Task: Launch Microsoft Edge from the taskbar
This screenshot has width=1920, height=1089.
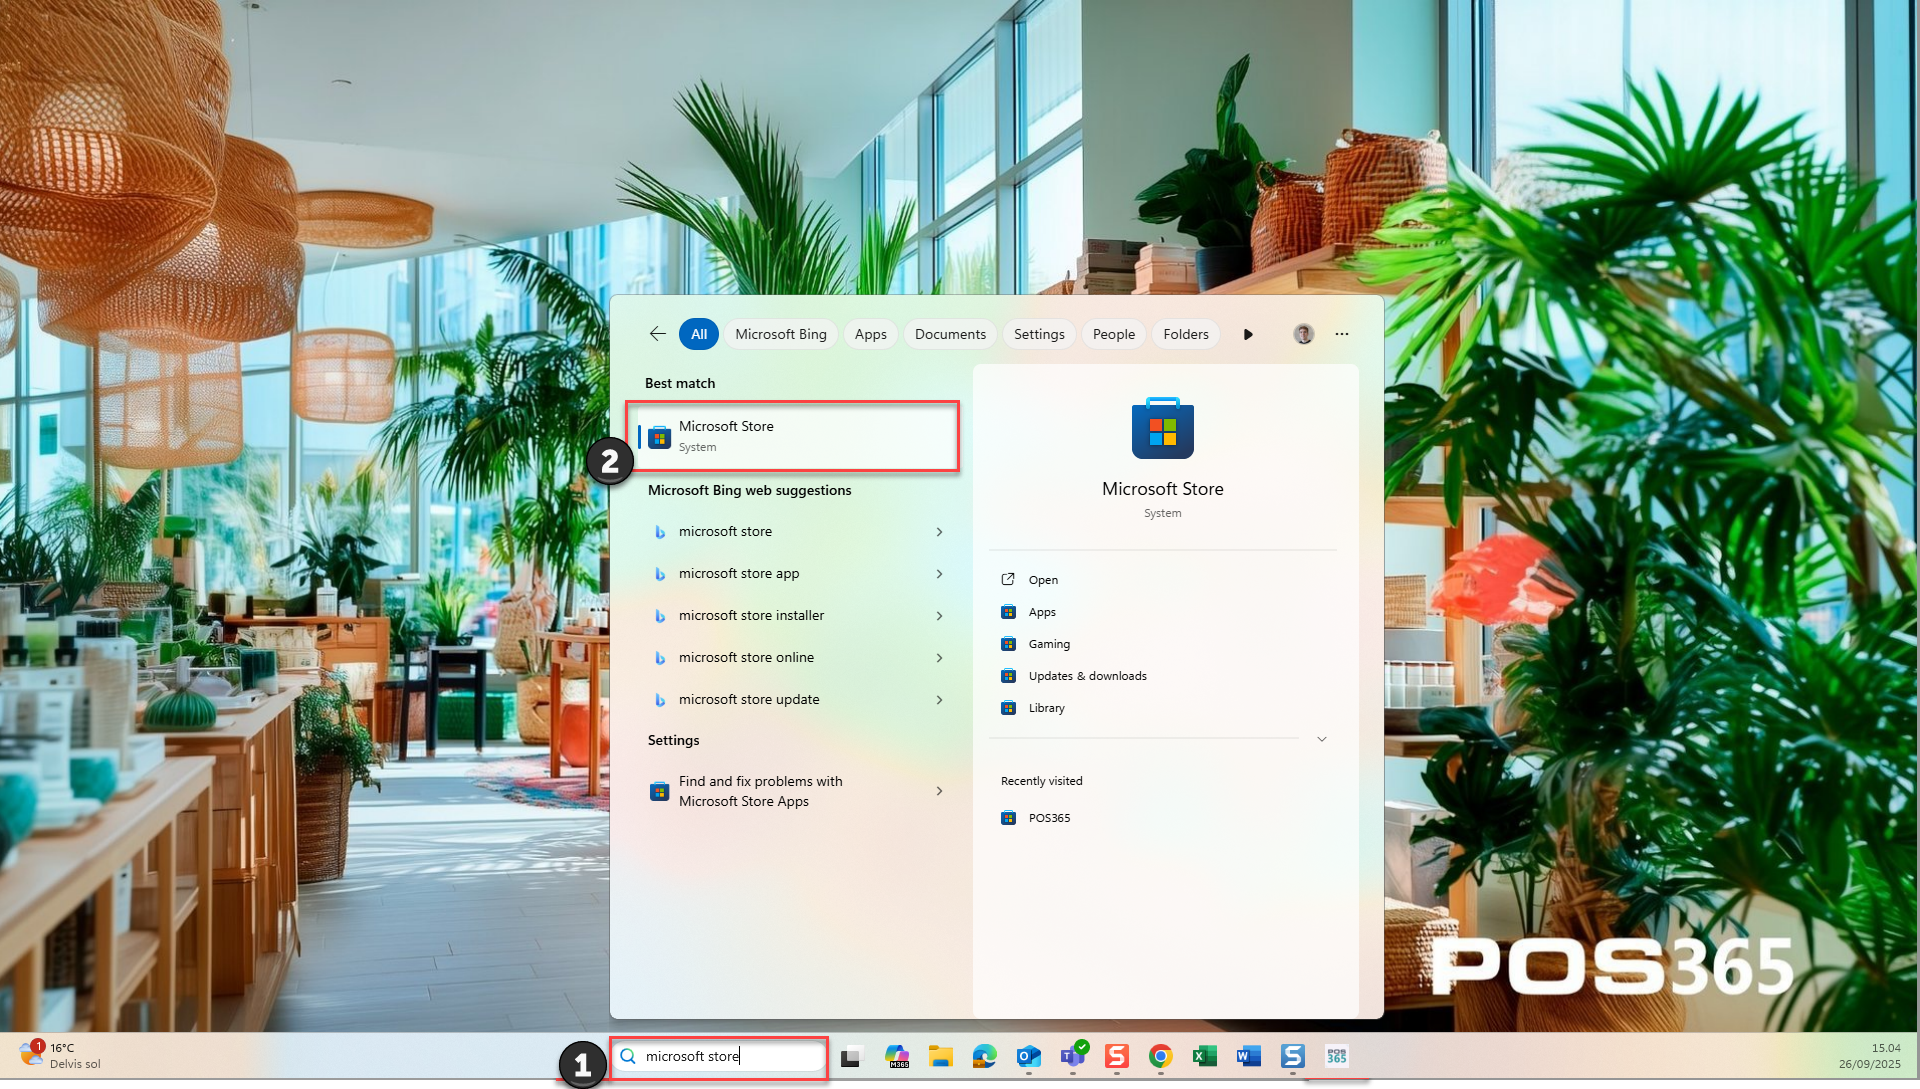Action: [985, 1057]
